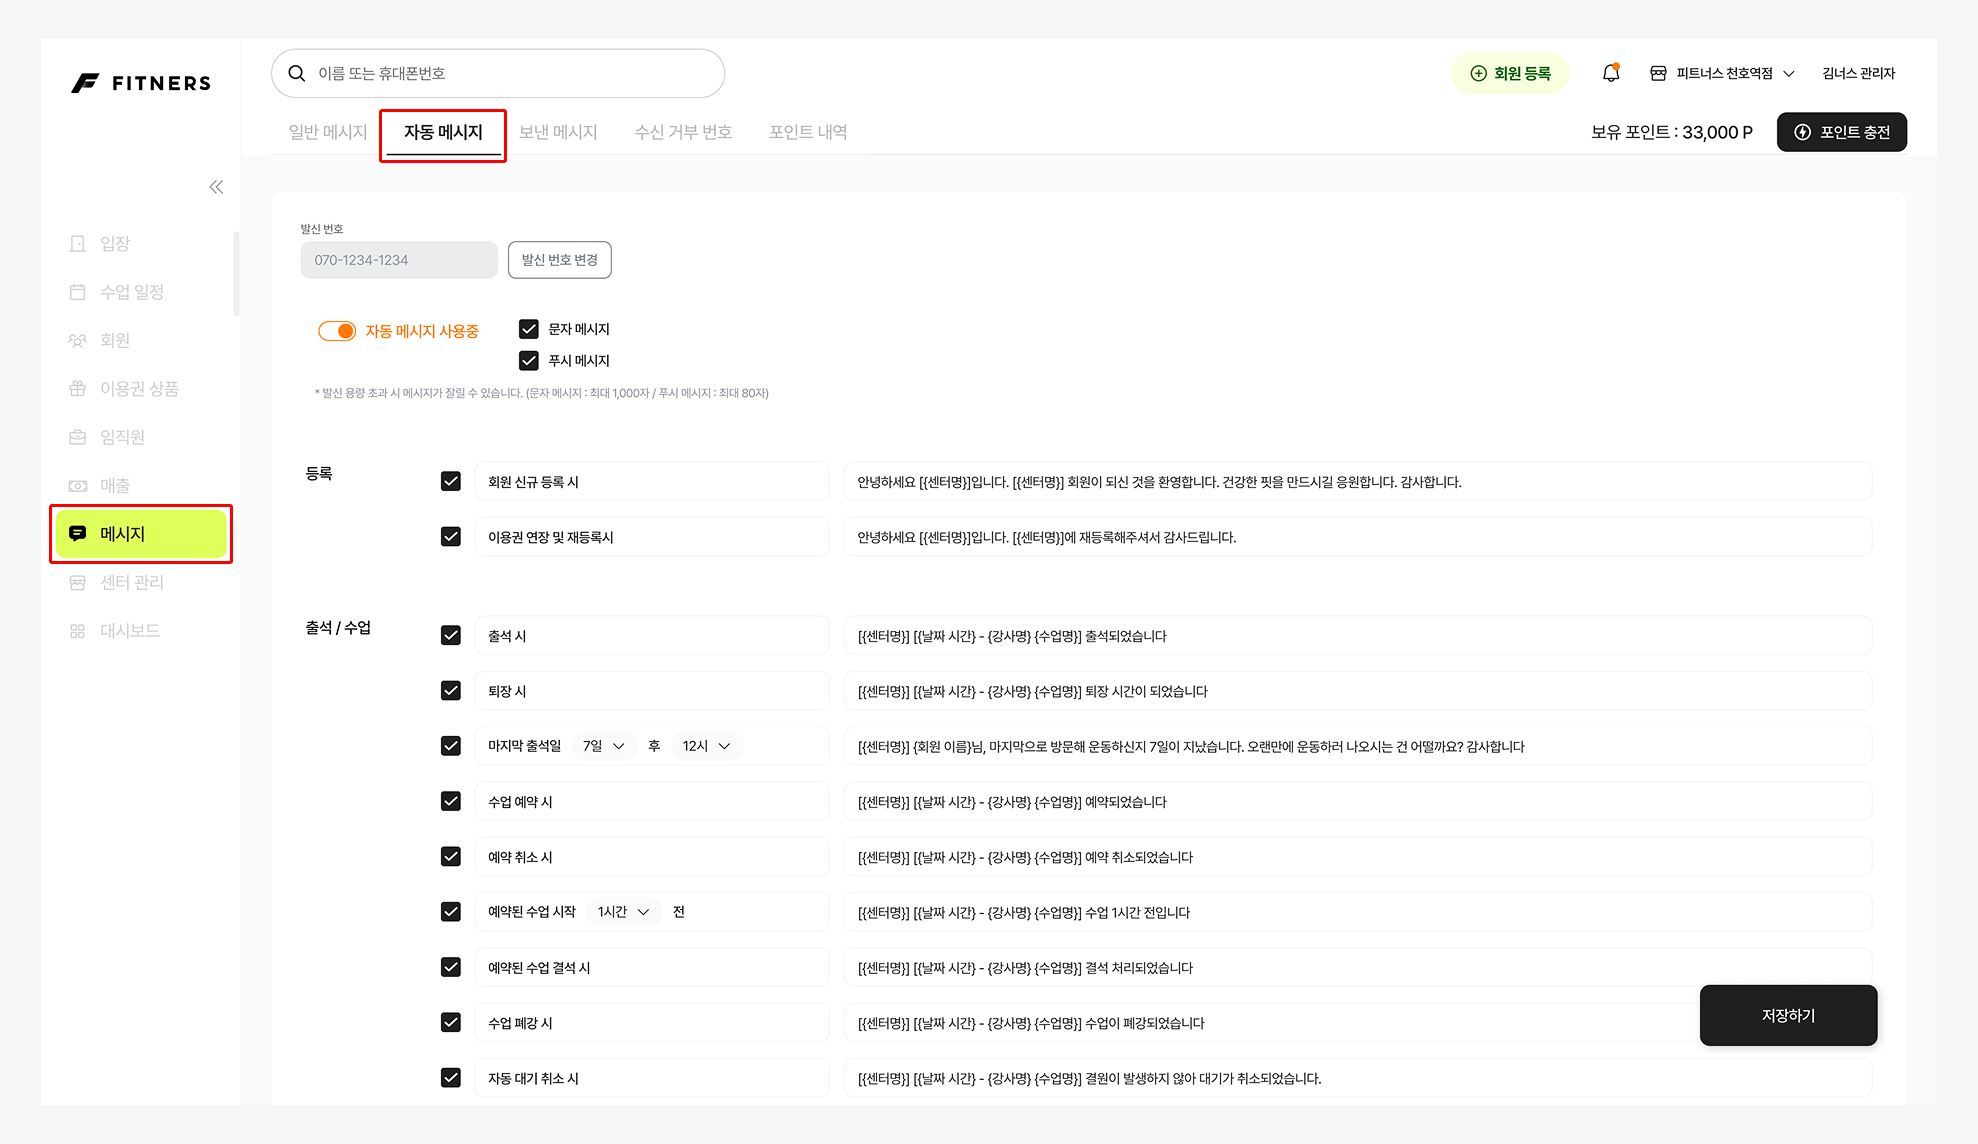Go to 대시보드 in the sidebar
1978x1144 pixels.
(140, 631)
